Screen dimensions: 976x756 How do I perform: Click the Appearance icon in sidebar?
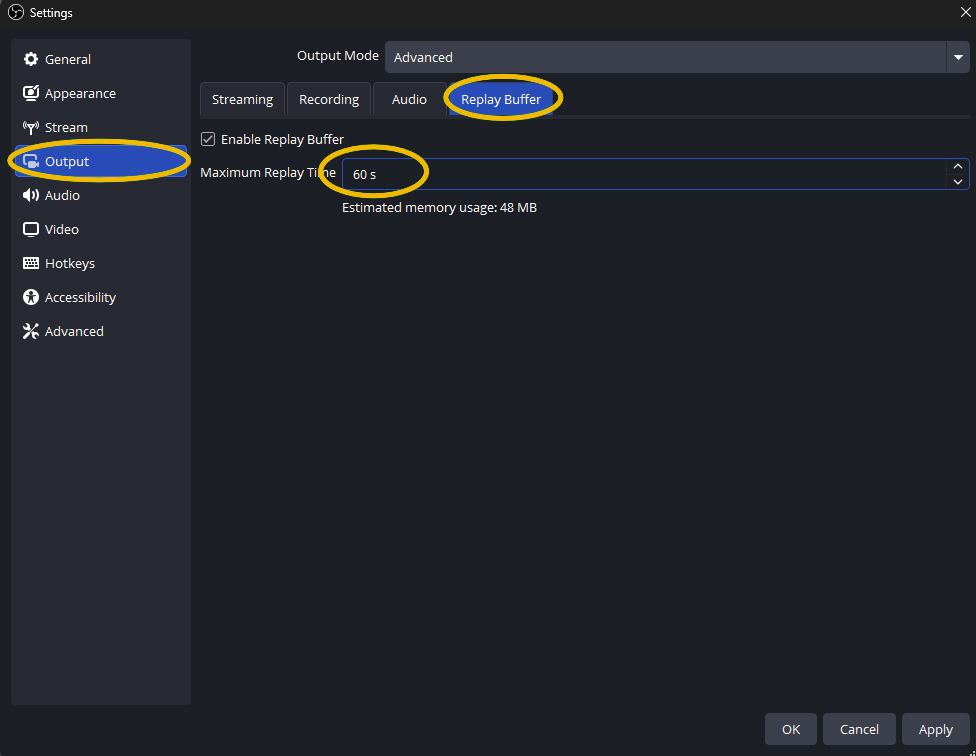pos(30,93)
